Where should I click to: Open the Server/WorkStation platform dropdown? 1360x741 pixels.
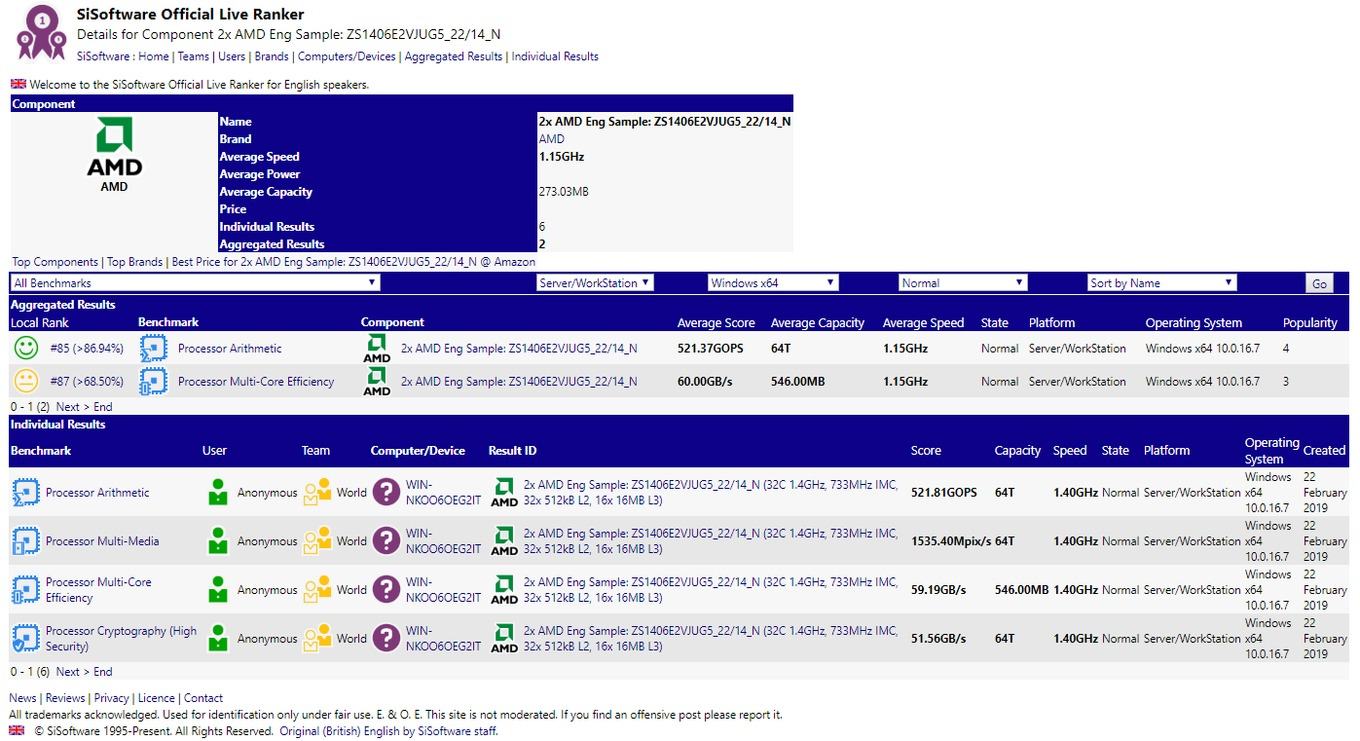pos(595,283)
